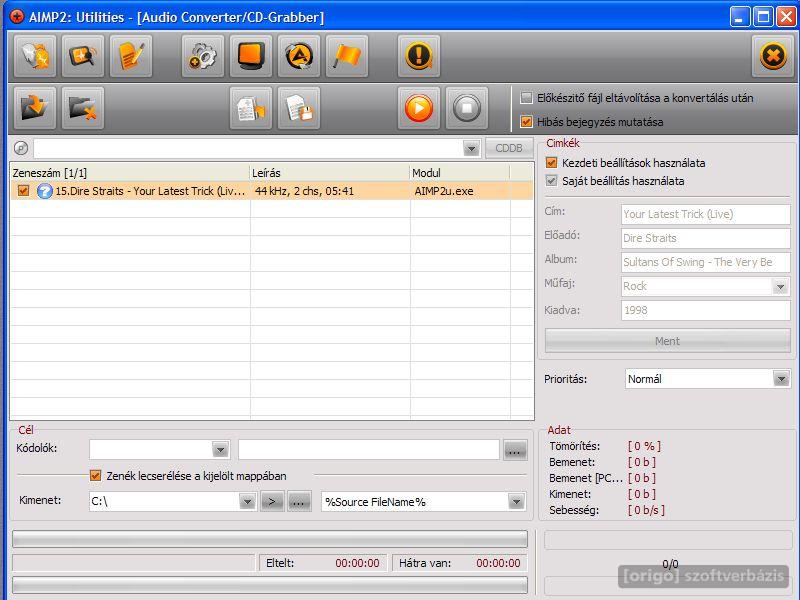
Task: Click the first top toolbar icon with shield and star
Action: (x=35, y=56)
